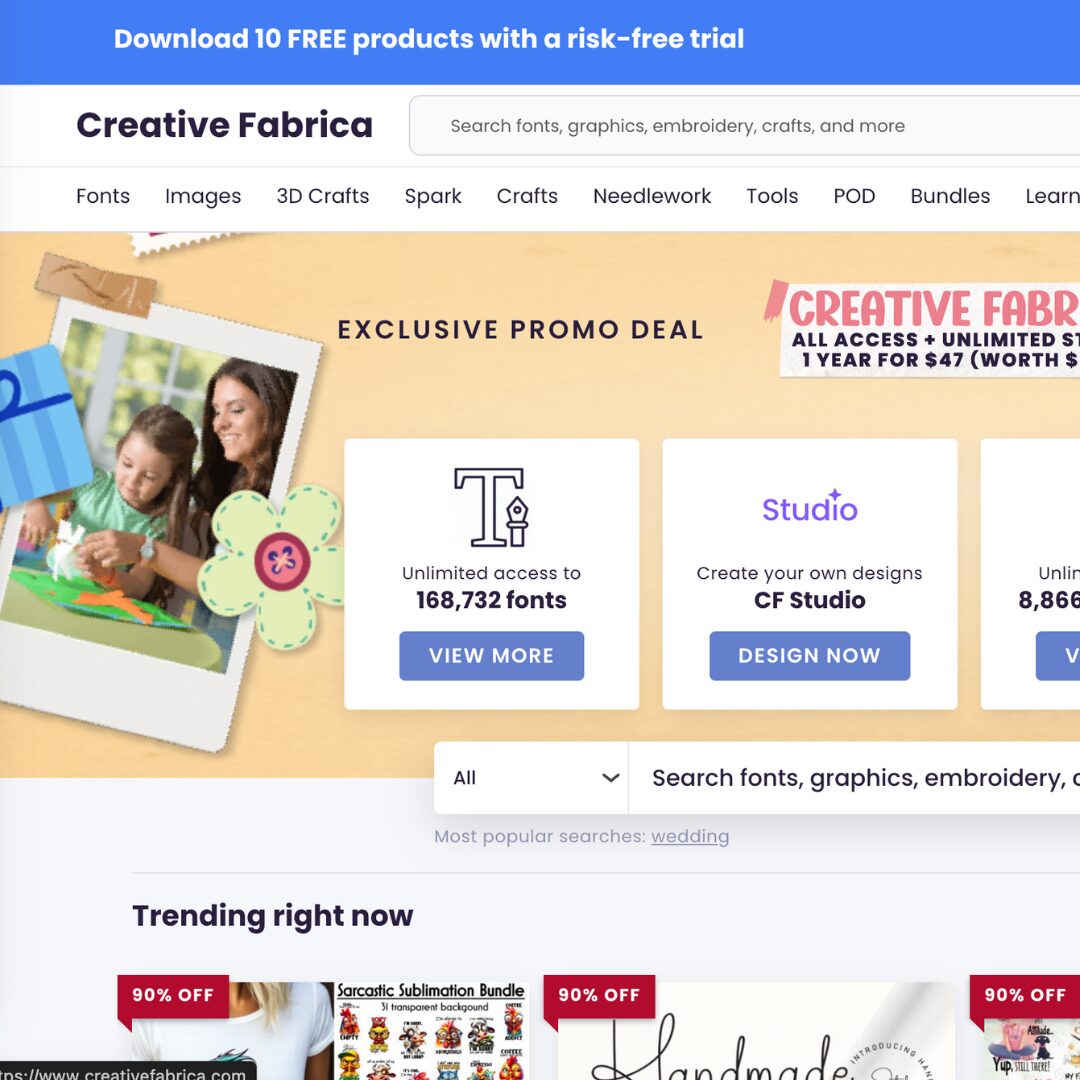Image resolution: width=1080 pixels, height=1080 pixels.
Task: Open the Fonts menu
Action: (x=103, y=196)
